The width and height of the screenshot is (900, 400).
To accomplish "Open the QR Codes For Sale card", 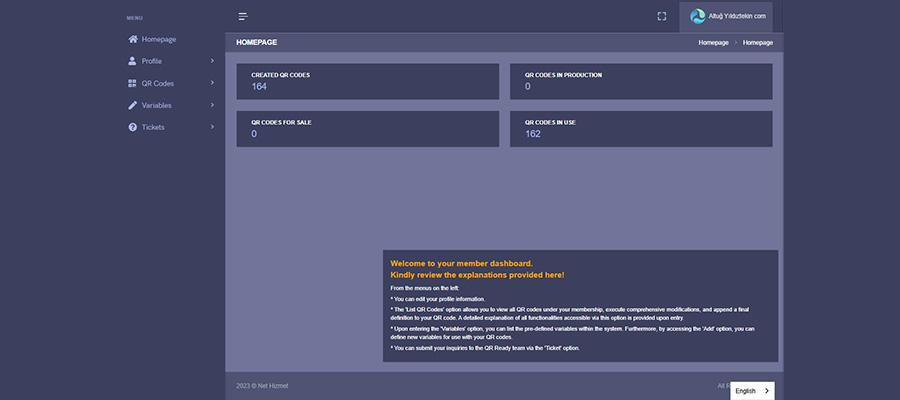I will point(367,129).
